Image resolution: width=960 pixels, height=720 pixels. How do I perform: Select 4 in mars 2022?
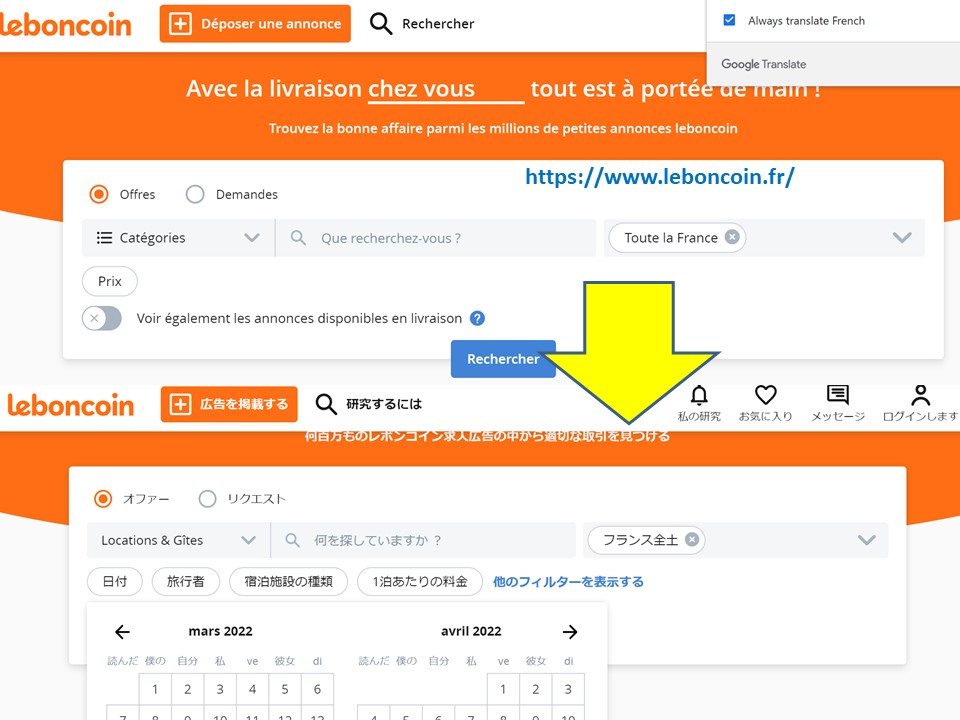(252, 689)
